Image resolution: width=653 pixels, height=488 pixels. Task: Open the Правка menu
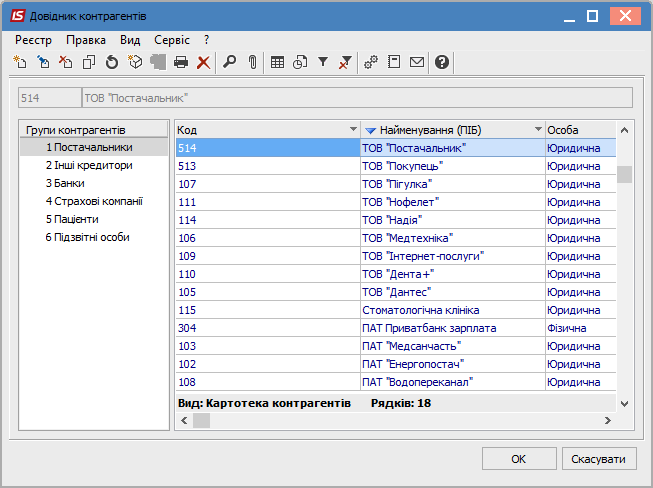[86, 40]
